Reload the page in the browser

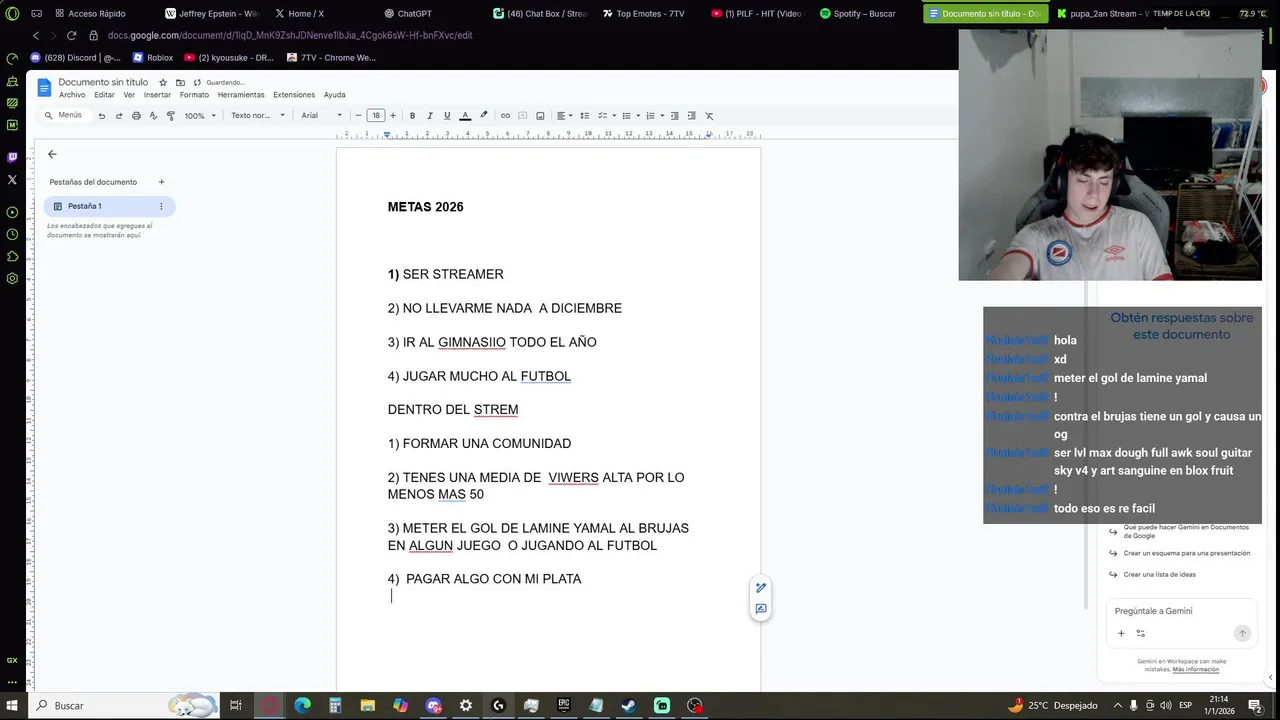pos(71,35)
